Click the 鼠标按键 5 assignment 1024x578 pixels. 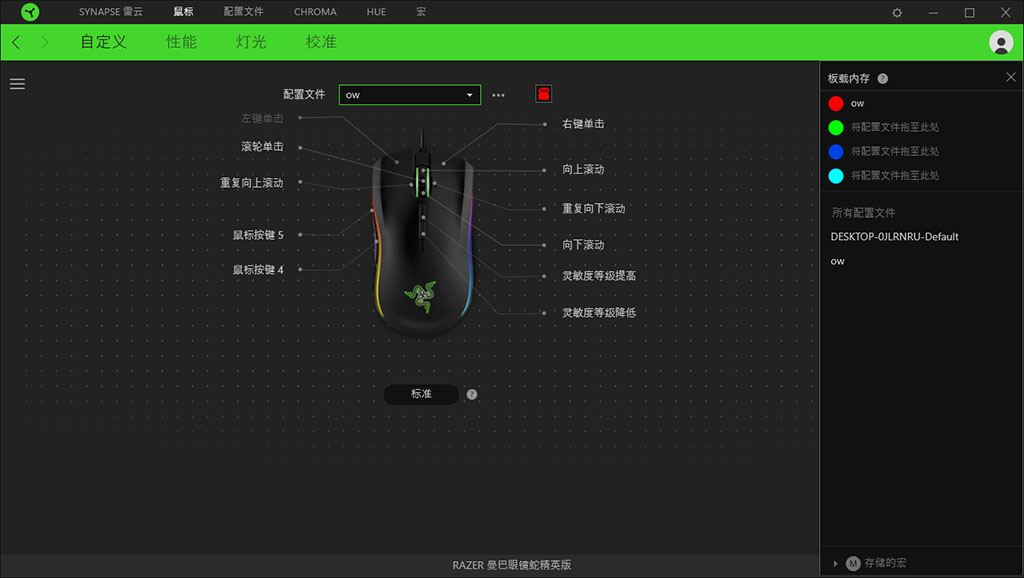click(x=259, y=235)
